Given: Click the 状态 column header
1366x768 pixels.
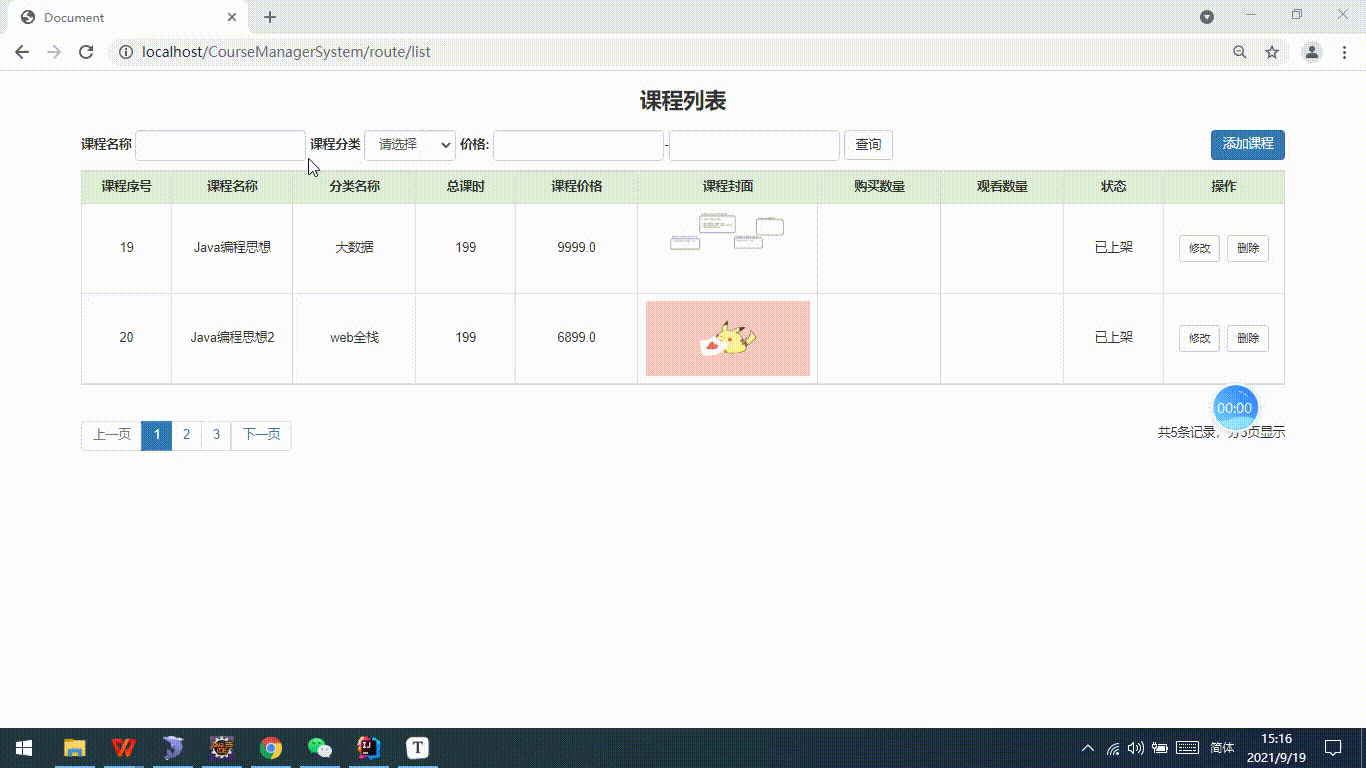Looking at the screenshot, I should pos(1114,187).
